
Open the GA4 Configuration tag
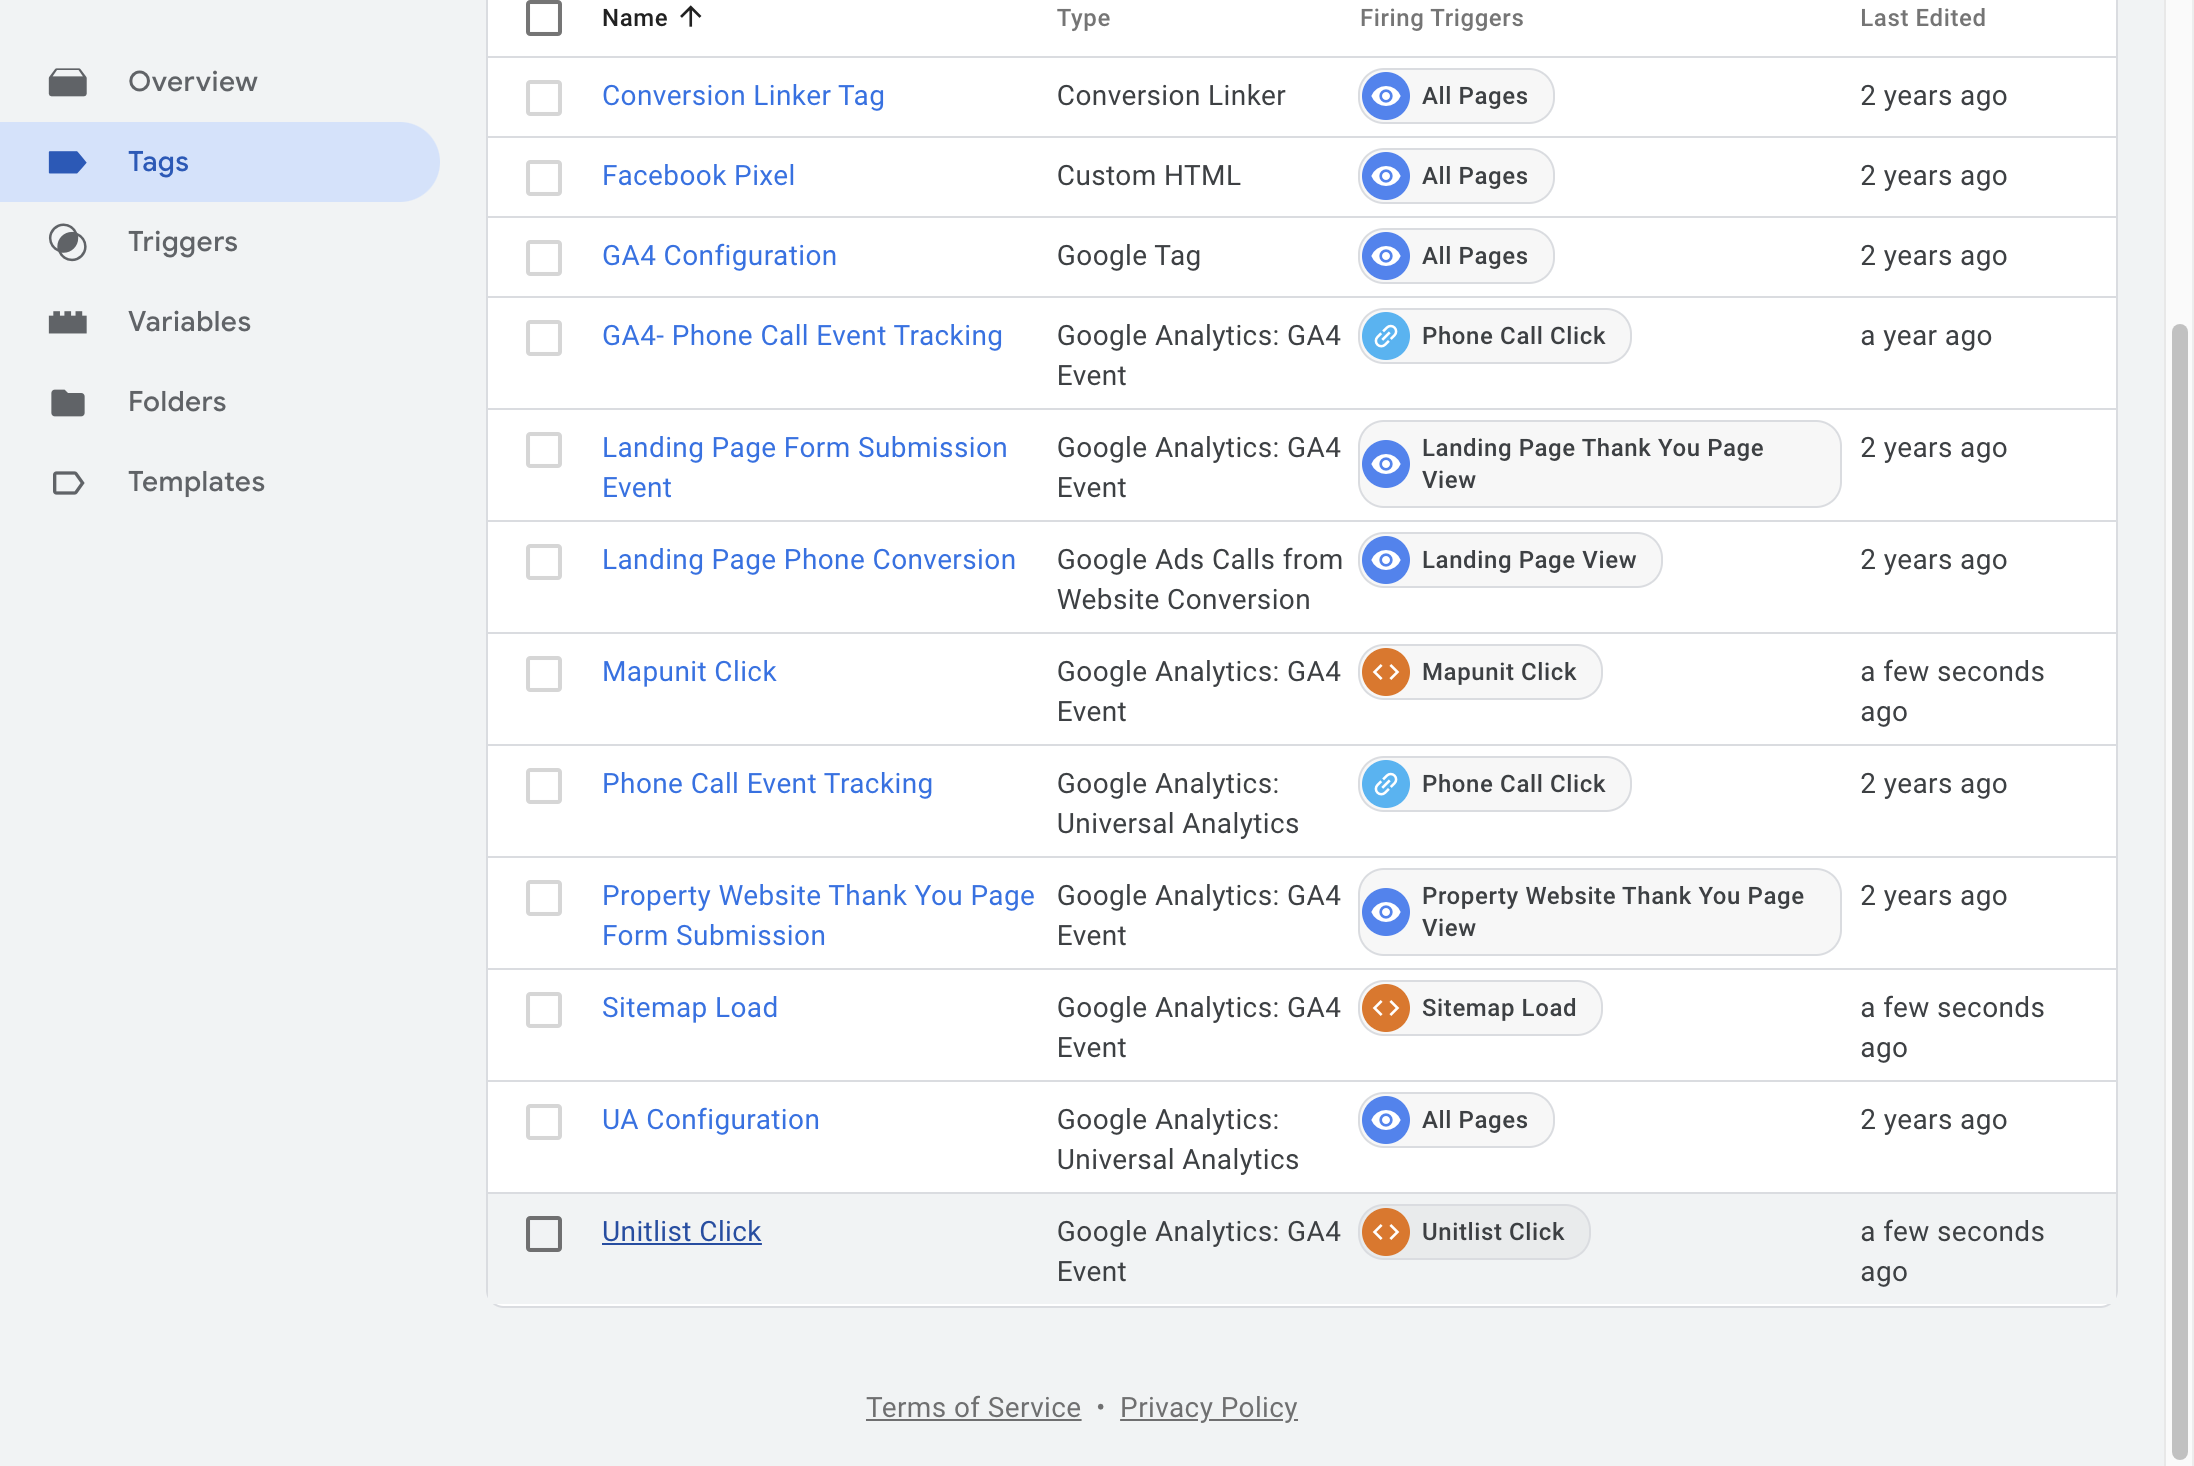click(719, 256)
